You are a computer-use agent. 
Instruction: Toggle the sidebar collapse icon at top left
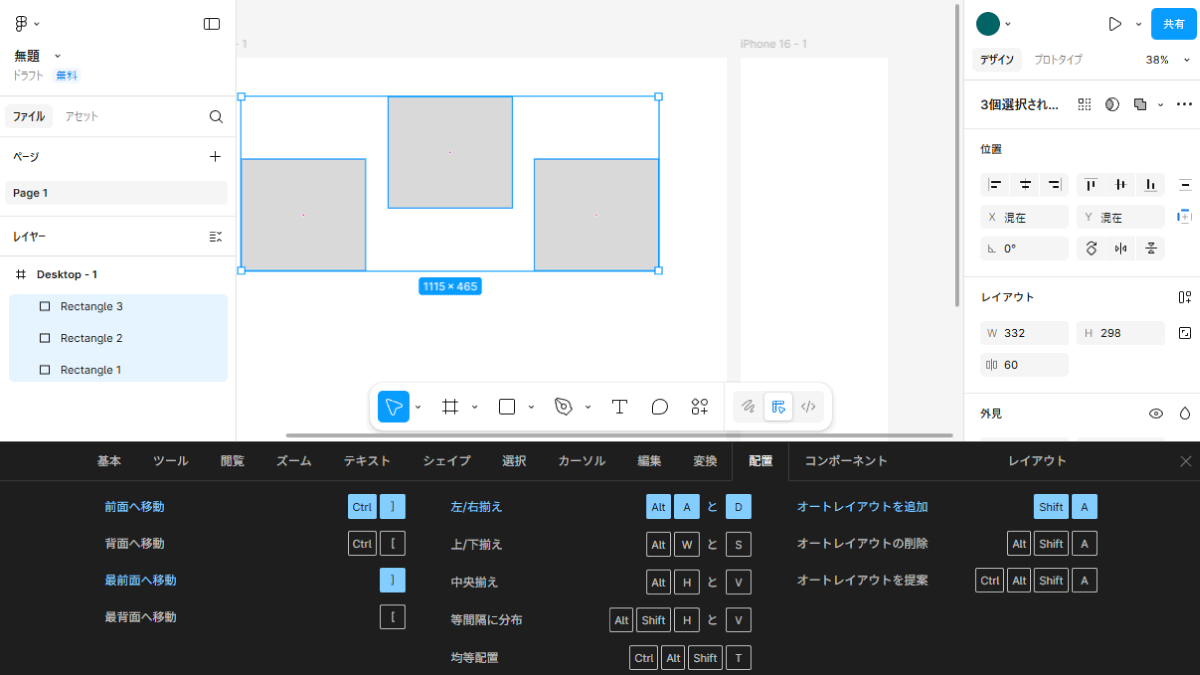coord(211,24)
